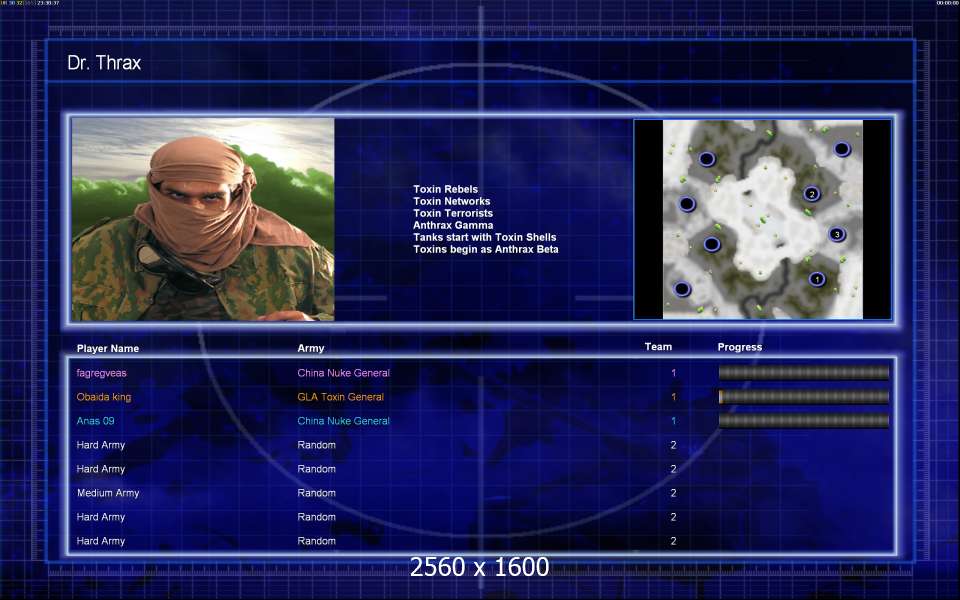The height and width of the screenshot is (600, 960).
Task: Select player Anas 09 in the list
Action: (x=96, y=421)
